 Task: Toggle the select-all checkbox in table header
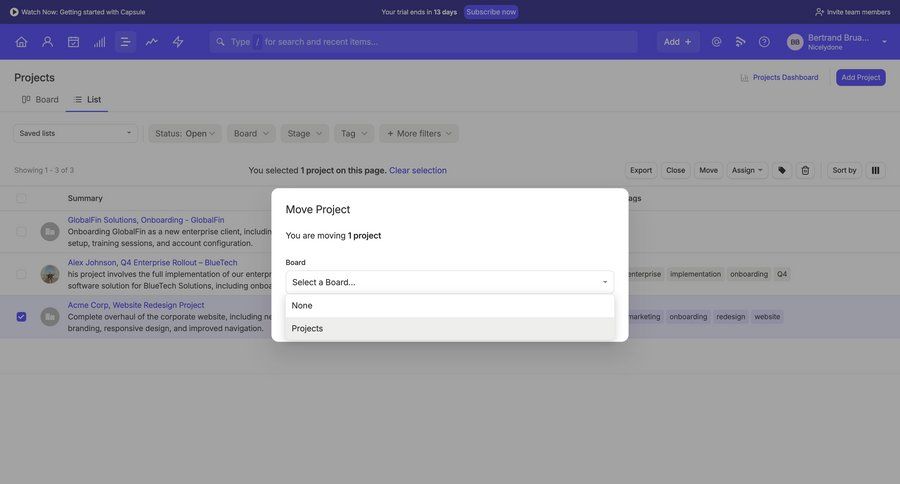(x=21, y=198)
